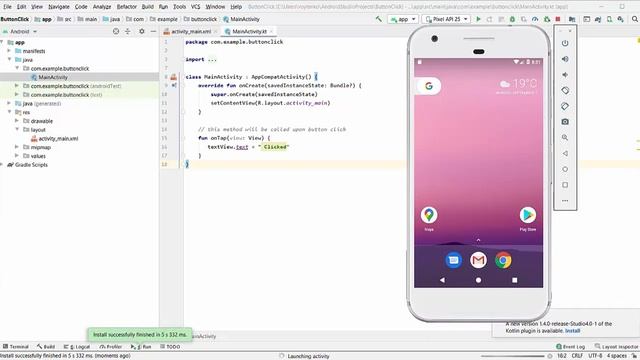The image size is (640, 360).
Task: Open the Navigate menu
Action: 59,7
